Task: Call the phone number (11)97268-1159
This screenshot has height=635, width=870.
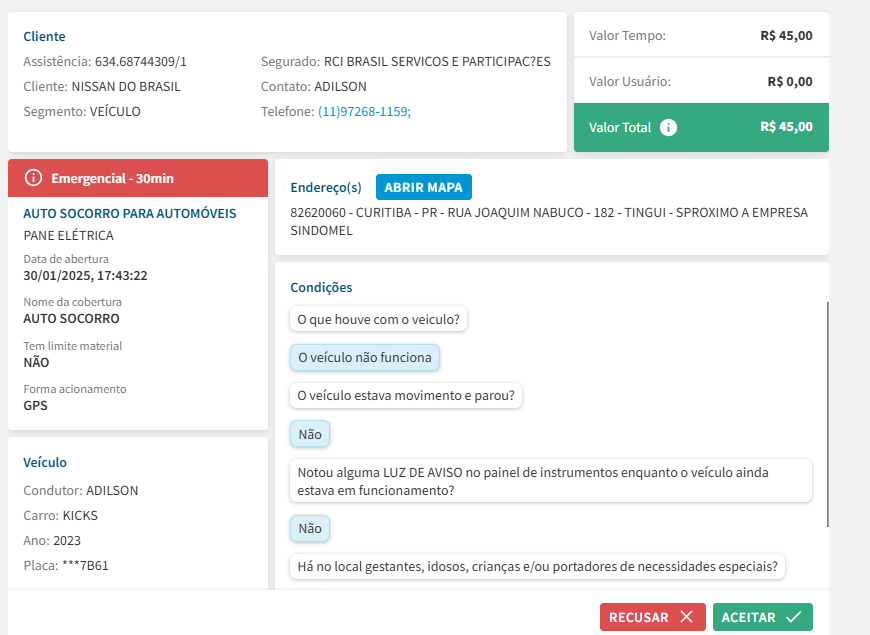Action: pos(364,112)
